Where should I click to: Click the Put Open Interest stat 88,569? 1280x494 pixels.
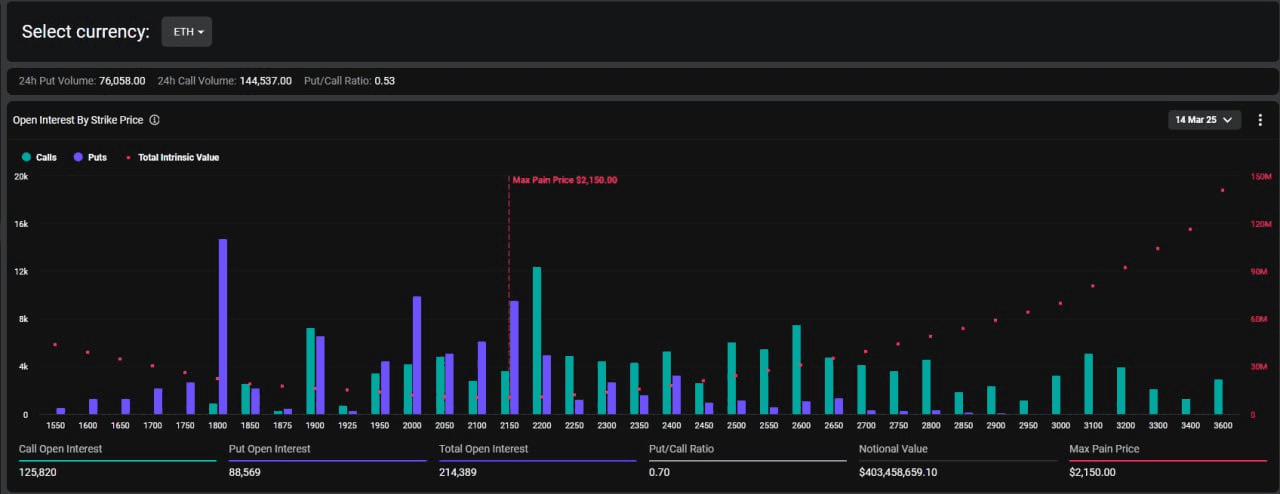click(x=245, y=471)
